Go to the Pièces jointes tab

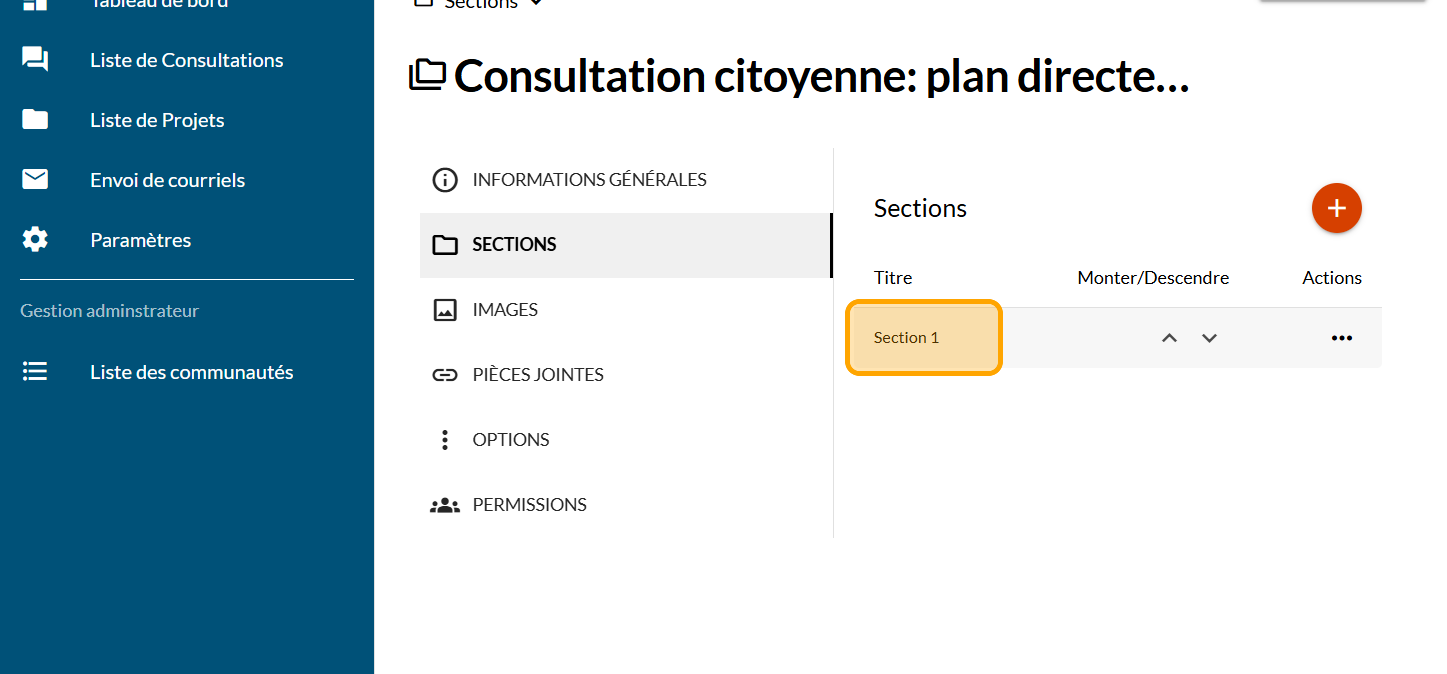tap(538, 375)
